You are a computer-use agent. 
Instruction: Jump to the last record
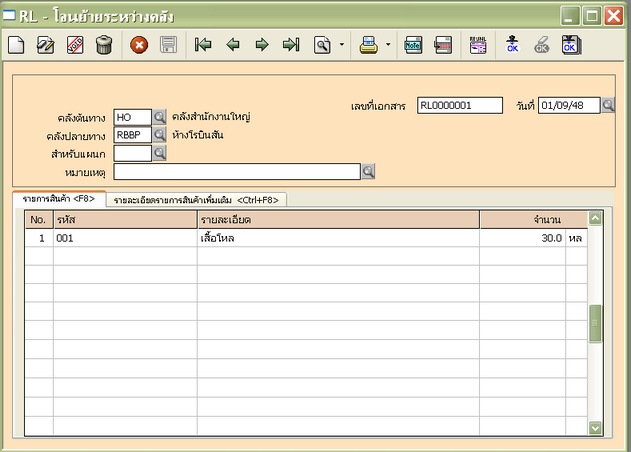click(291, 45)
